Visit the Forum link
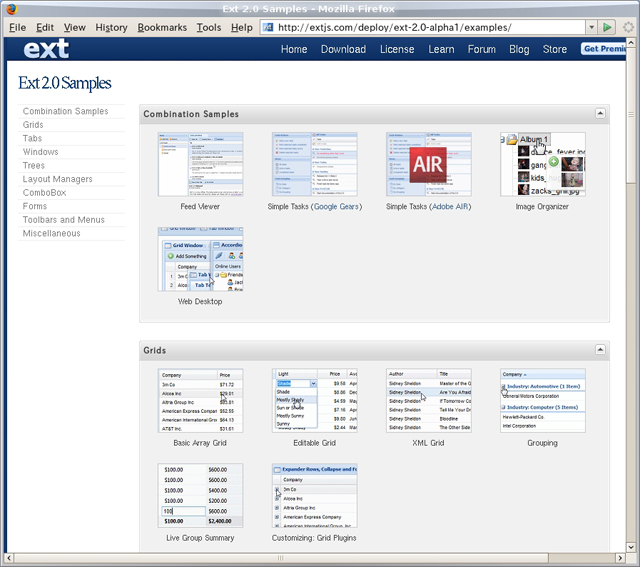The width and height of the screenshot is (640, 567). click(x=482, y=49)
